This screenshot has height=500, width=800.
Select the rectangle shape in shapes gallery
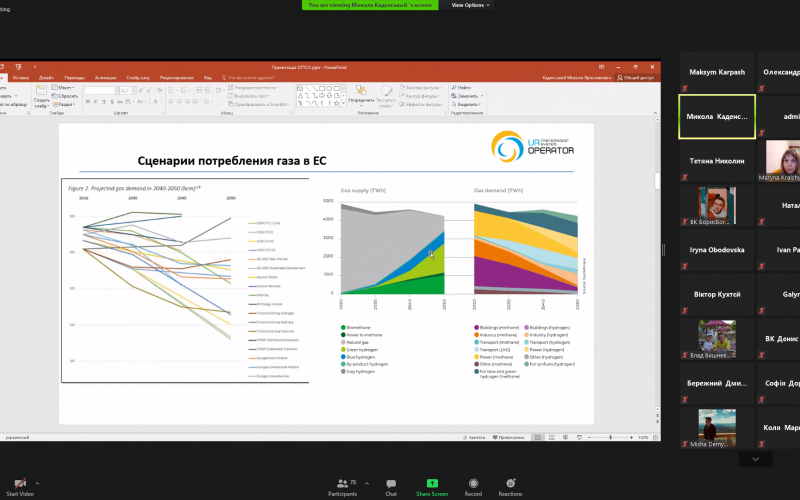click(x=322, y=89)
